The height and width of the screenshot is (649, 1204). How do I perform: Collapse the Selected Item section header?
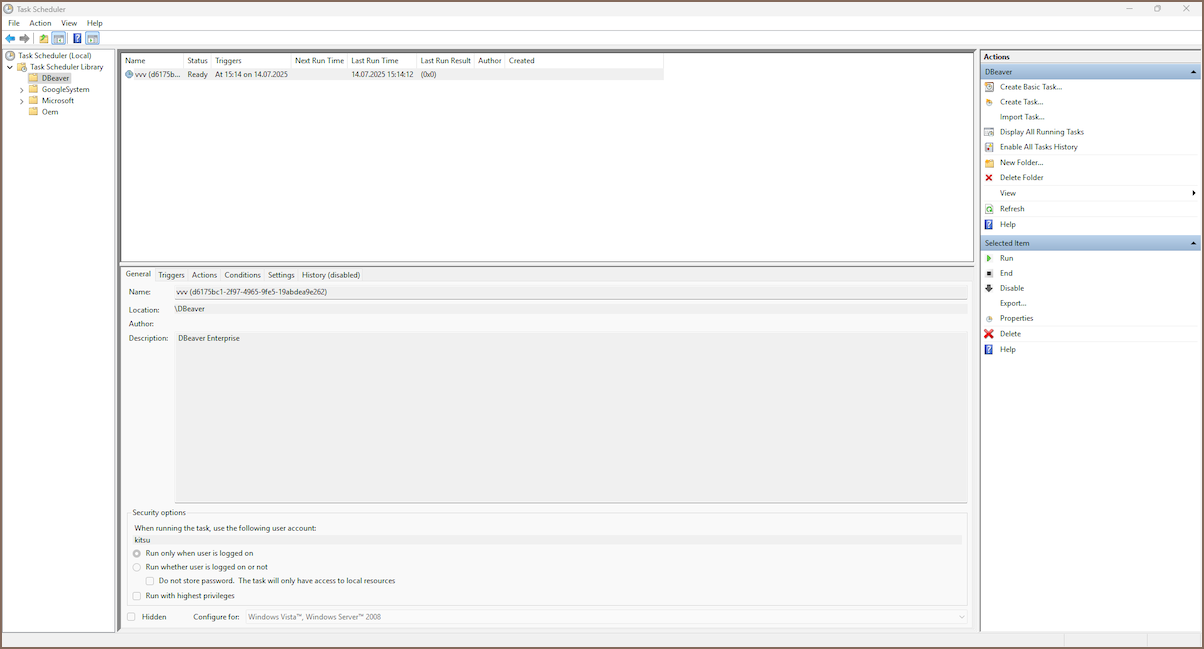point(1193,243)
